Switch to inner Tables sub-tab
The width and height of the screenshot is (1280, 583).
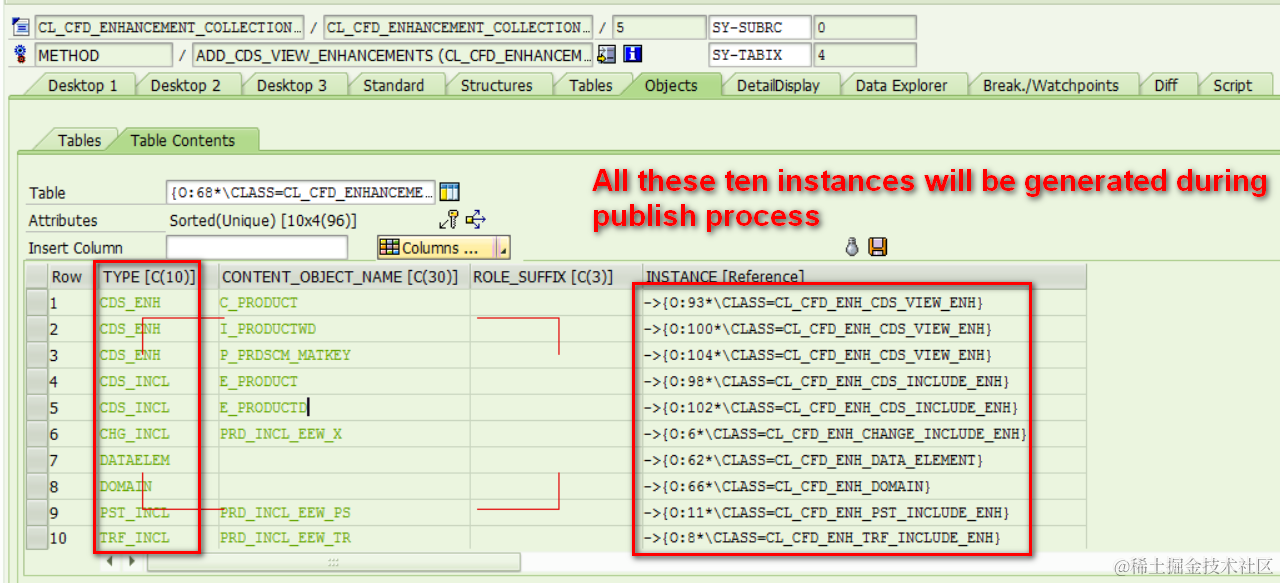tap(79, 140)
